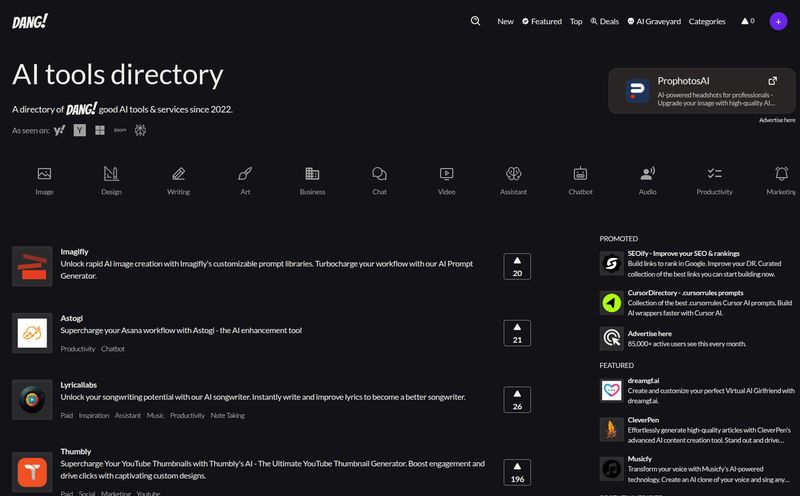Open the Chatbot category icon
800x496 pixels.
580,173
